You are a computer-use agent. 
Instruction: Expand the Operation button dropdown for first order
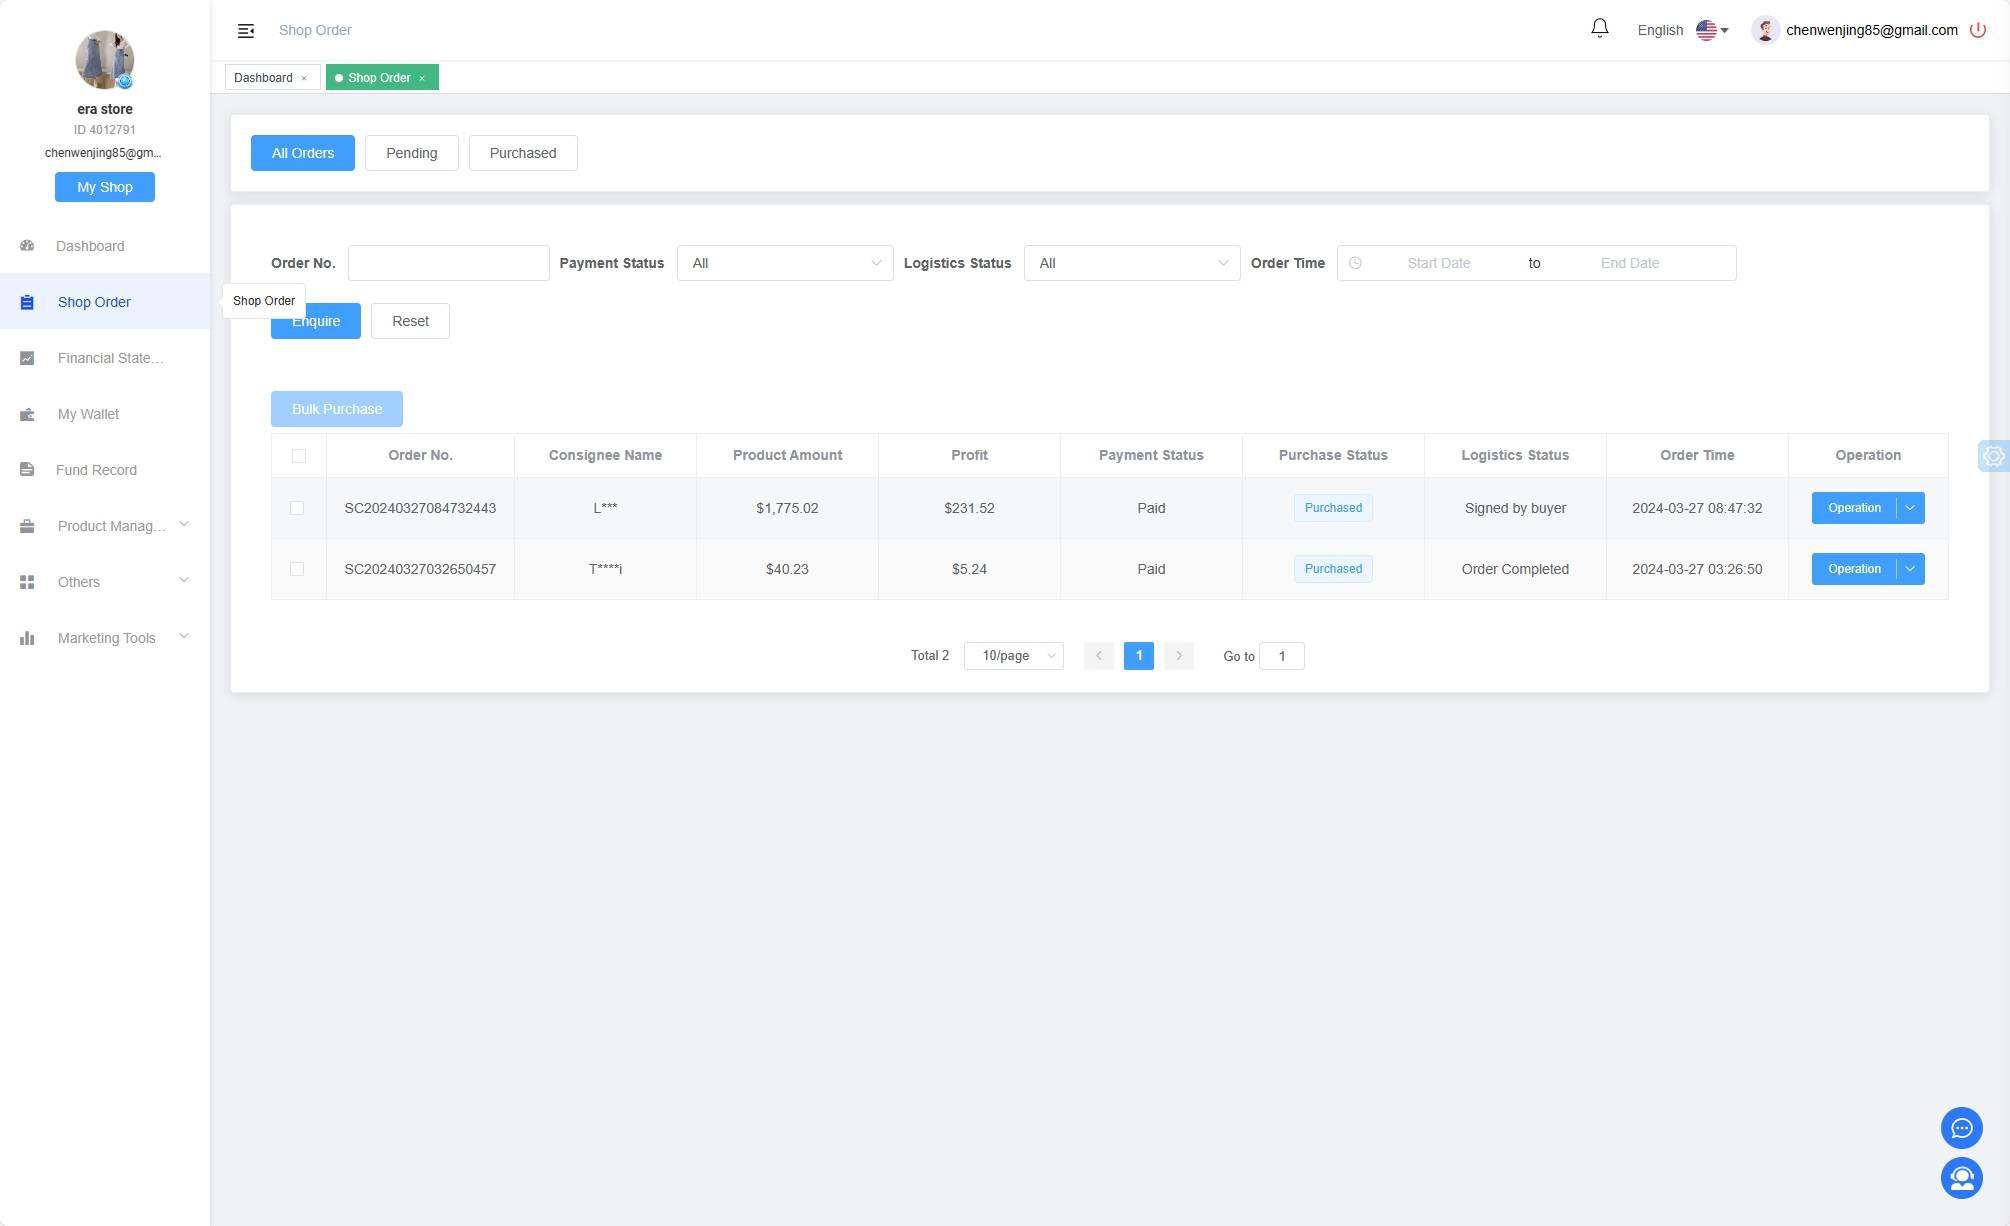point(1910,507)
